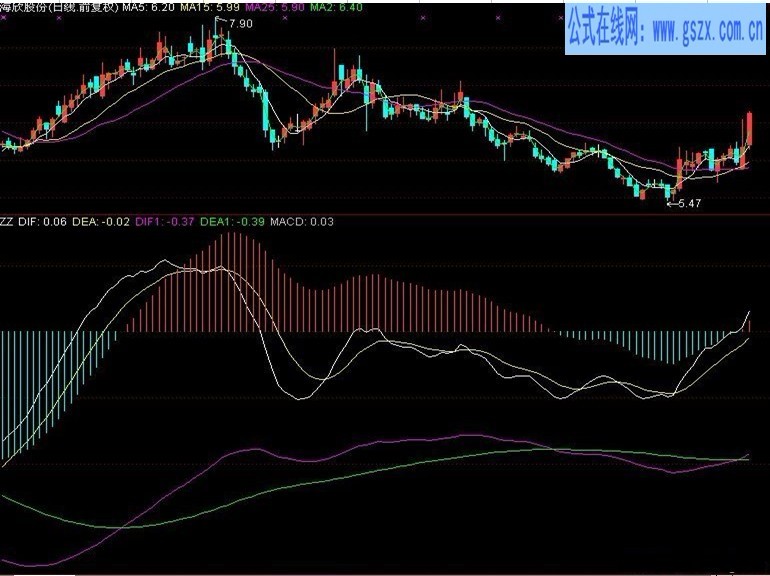Click the ZZ indicator name
The height and width of the screenshot is (576, 770).
(6, 221)
